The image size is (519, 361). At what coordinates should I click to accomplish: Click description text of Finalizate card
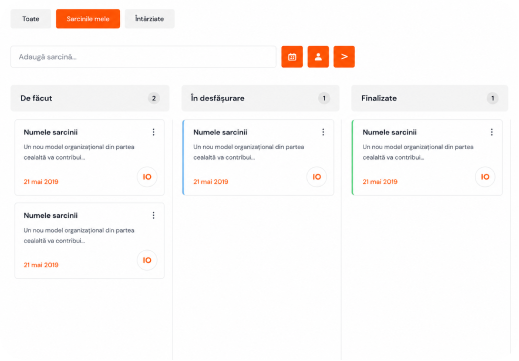(x=418, y=152)
